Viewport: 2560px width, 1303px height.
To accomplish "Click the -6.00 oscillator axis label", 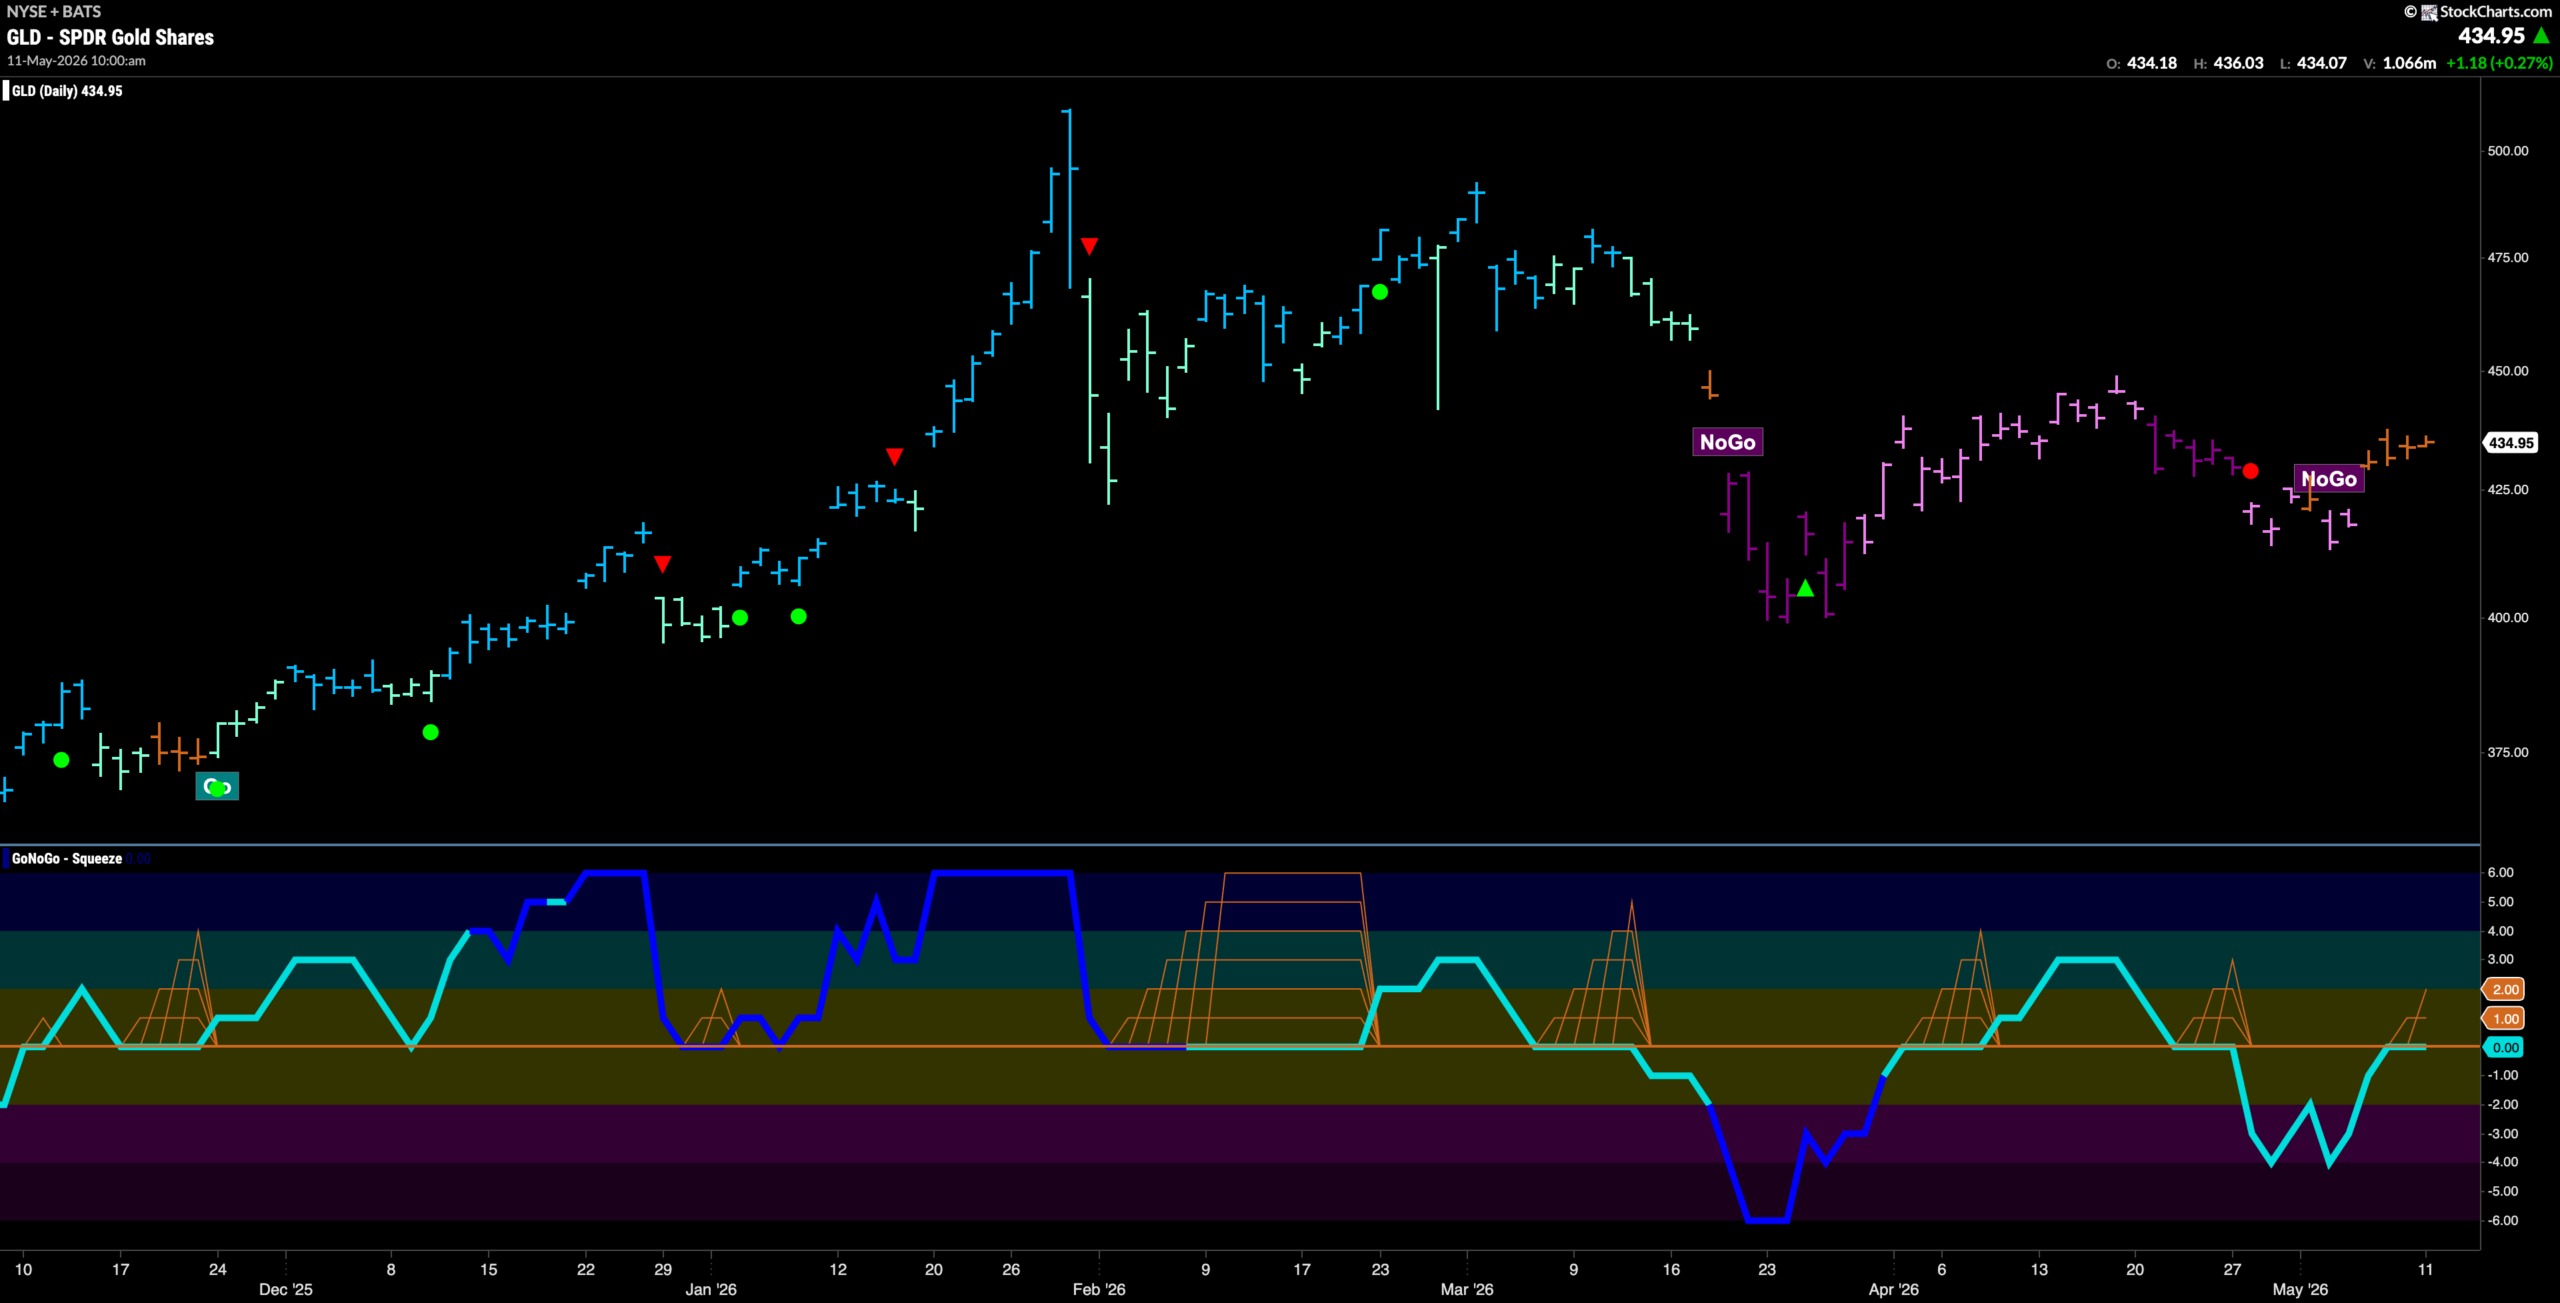I will tap(2503, 1220).
